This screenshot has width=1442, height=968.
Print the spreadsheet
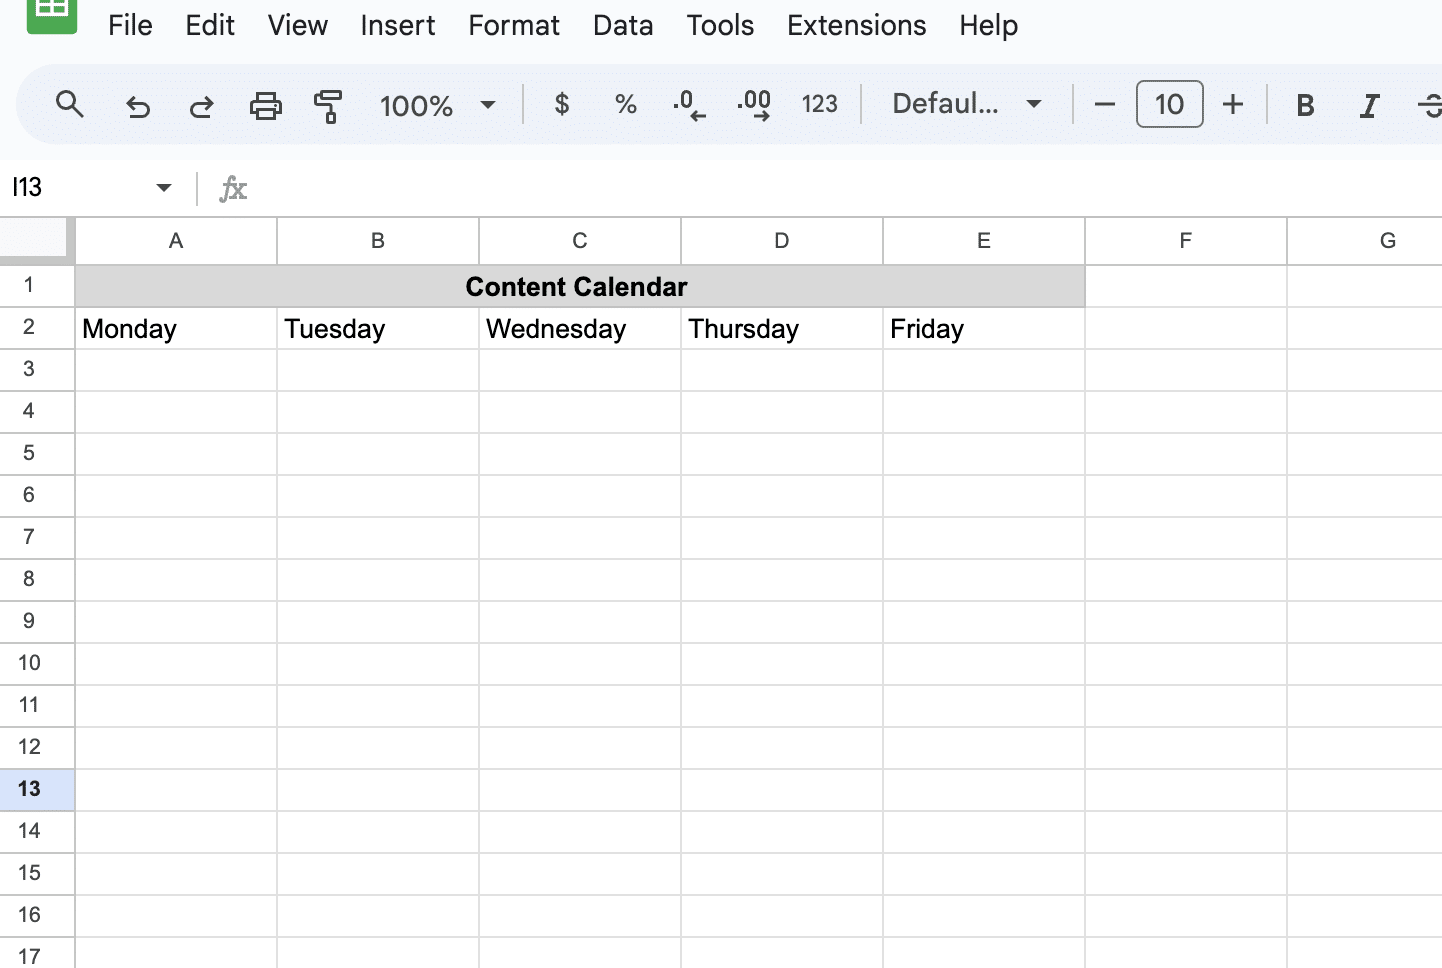point(265,105)
